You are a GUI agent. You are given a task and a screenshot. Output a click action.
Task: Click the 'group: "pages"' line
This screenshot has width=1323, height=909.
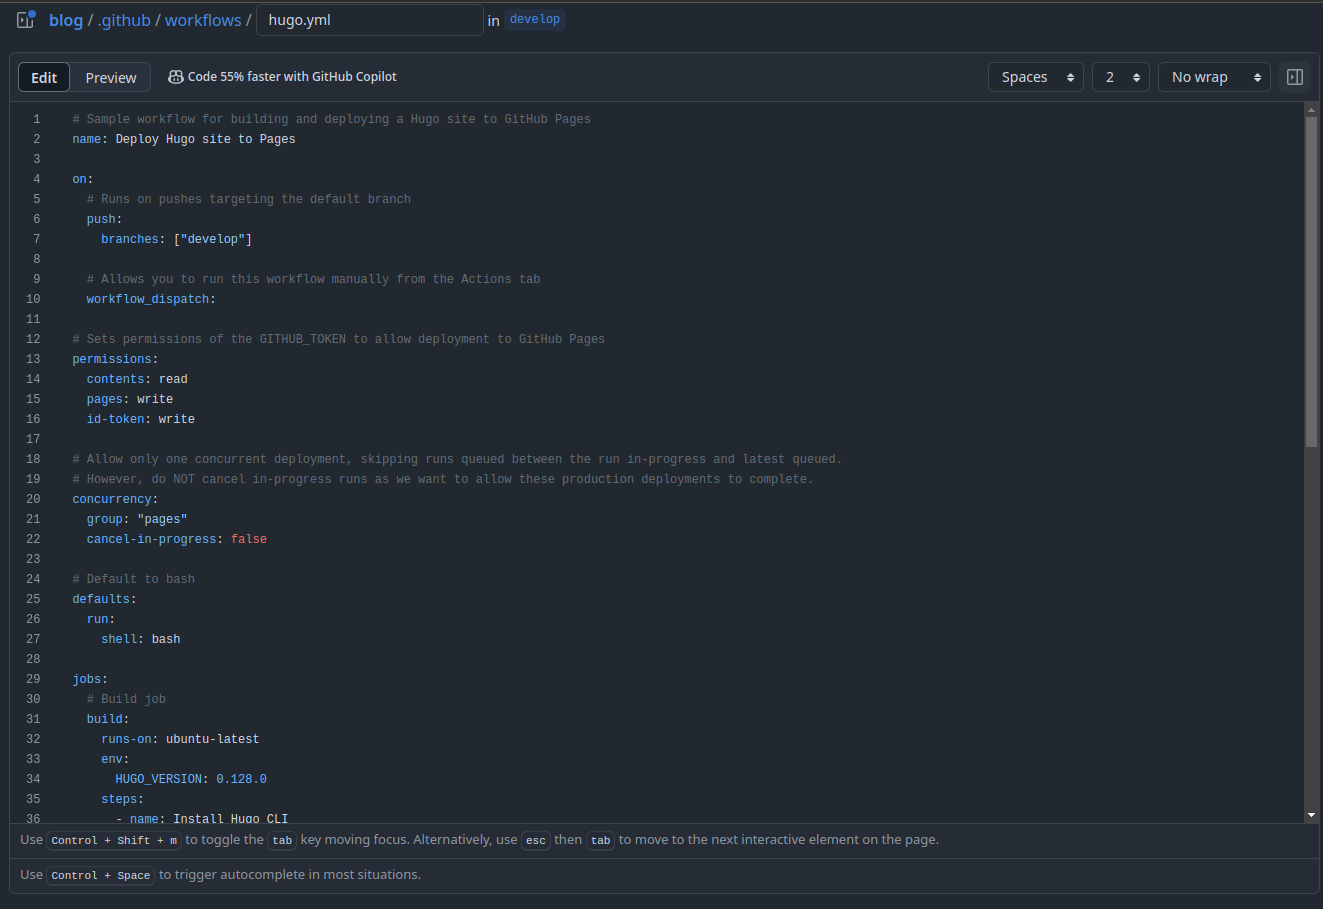pyautogui.click(x=137, y=519)
